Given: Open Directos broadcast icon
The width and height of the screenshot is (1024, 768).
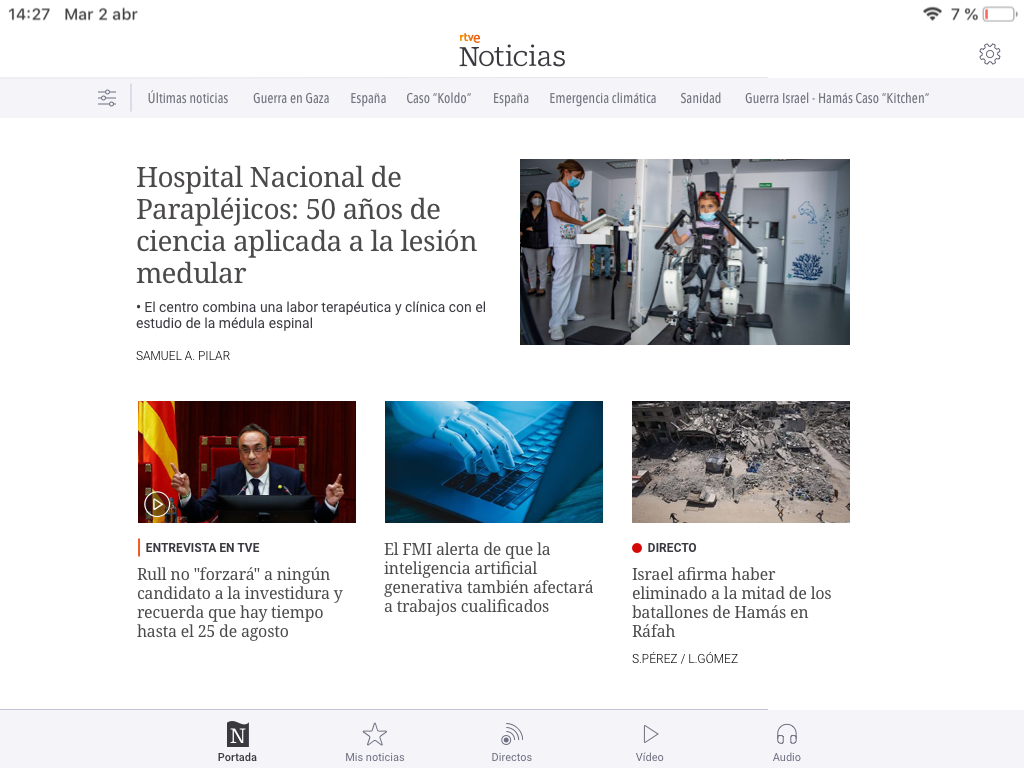Looking at the screenshot, I should 511,735.
